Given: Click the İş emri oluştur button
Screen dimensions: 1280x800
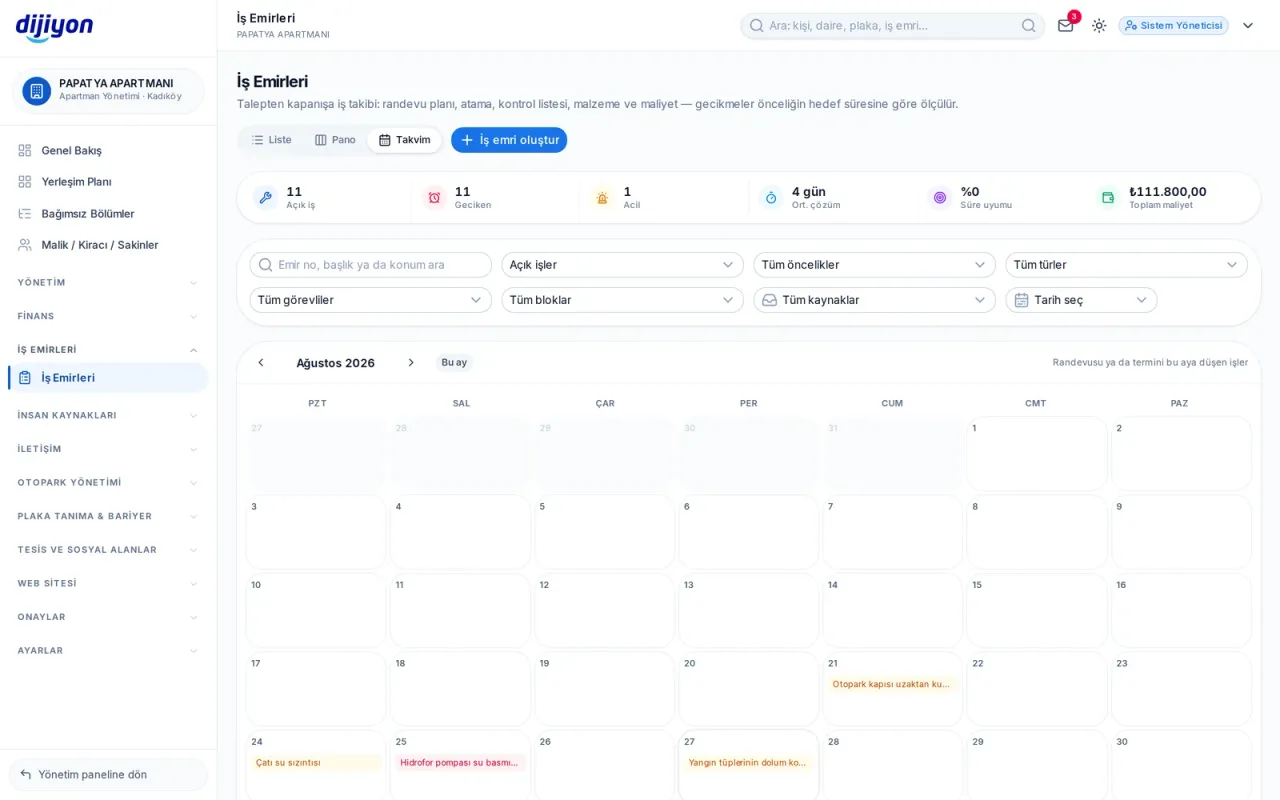Looking at the screenshot, I should (509, 140).
